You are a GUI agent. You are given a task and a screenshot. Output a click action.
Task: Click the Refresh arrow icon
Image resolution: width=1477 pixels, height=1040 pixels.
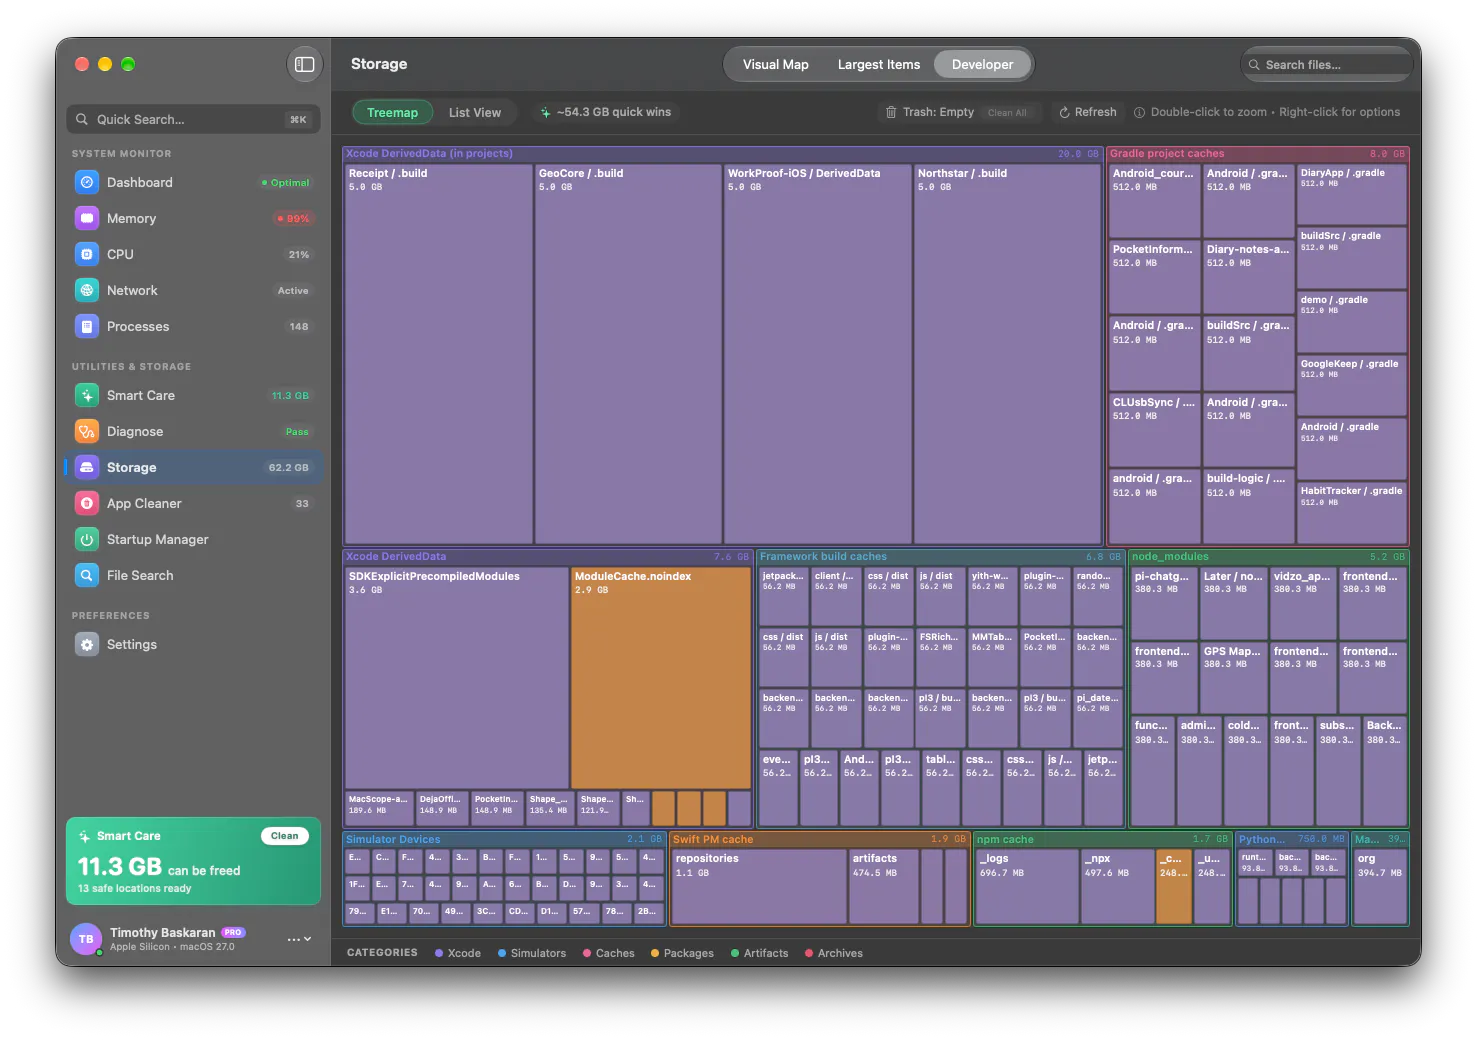click(x=1065, y=112)
